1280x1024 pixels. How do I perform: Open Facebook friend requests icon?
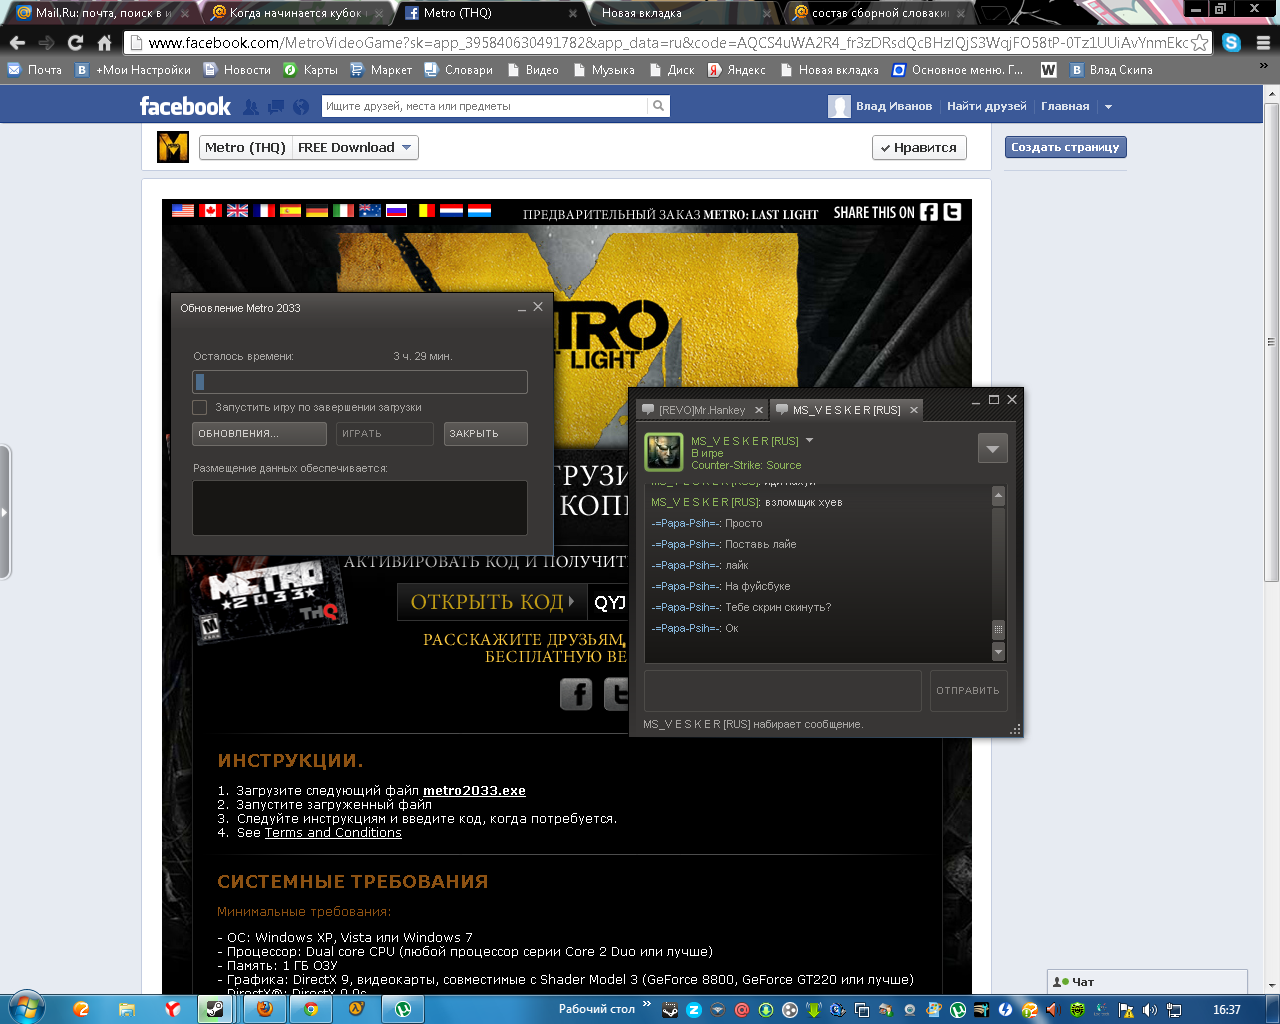(x=251, y=107)
